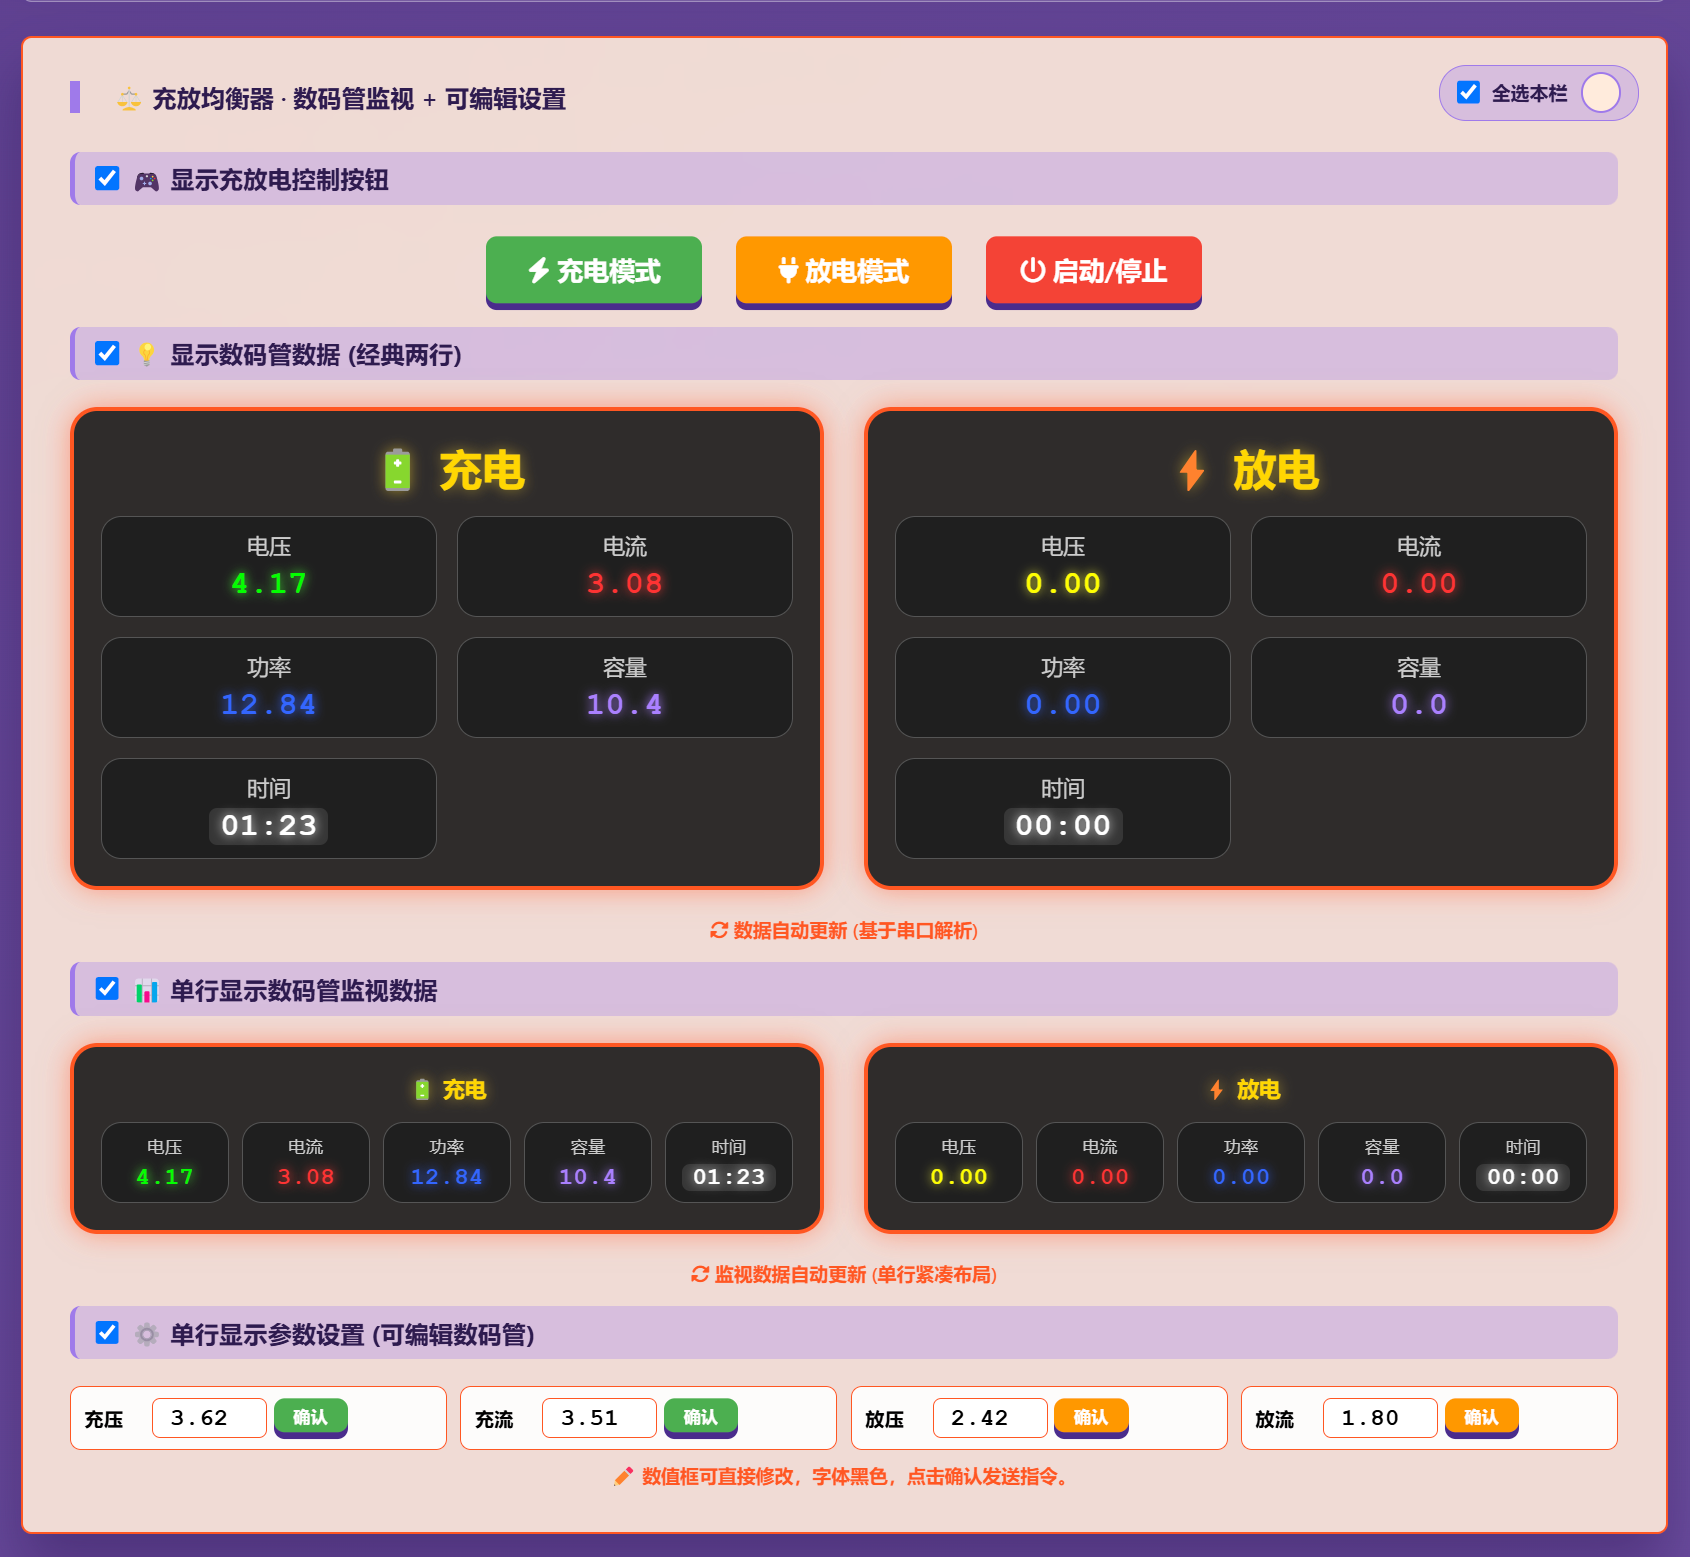Click the 充压 value input field
Viewport: 1690px width, 1557px height.
tap(209, 1418)
